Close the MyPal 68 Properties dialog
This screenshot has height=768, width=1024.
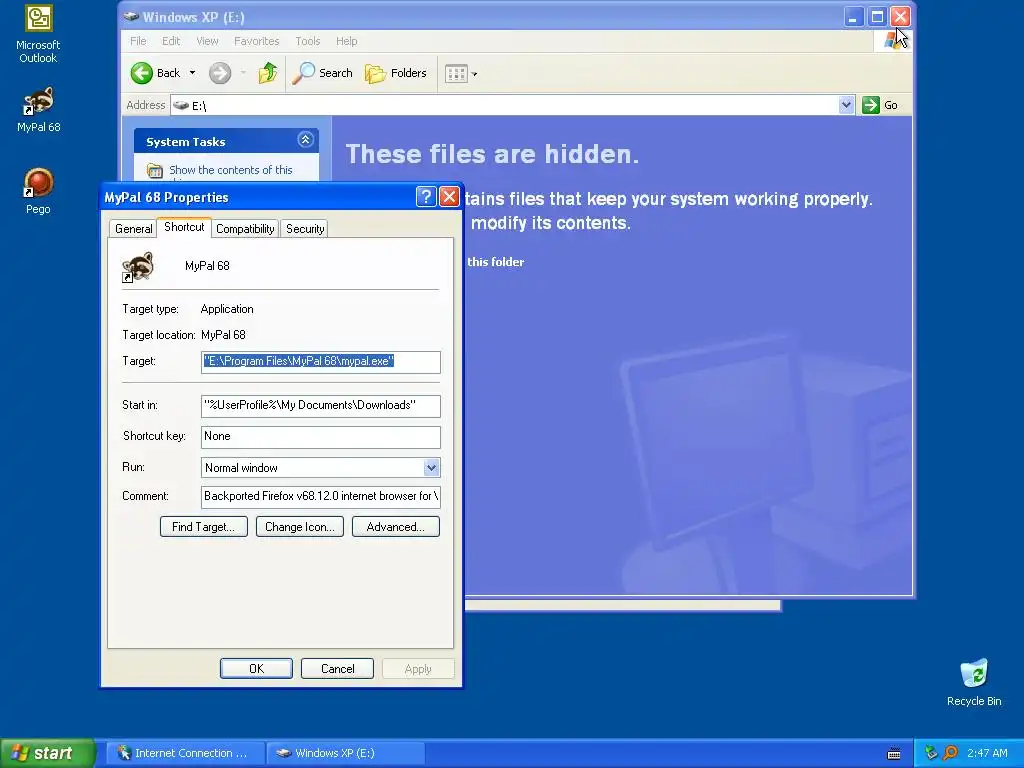pyautogui.click(x=449, y=197)
